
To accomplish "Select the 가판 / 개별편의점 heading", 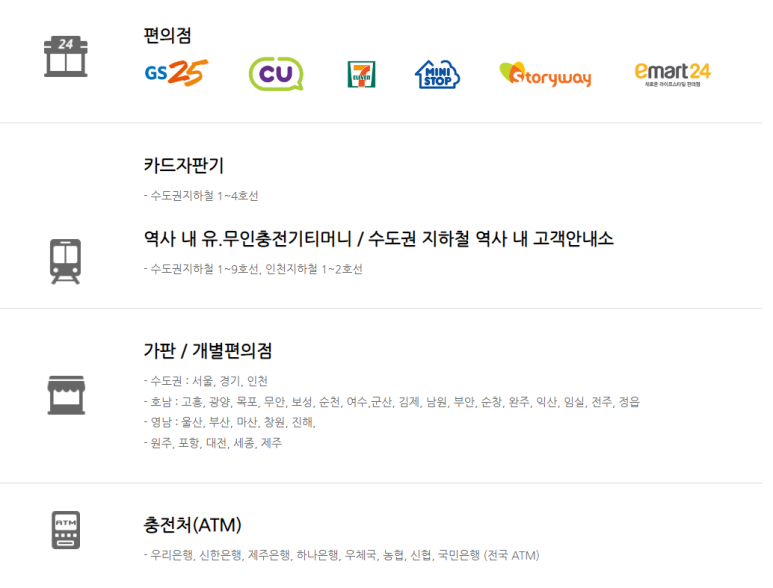I will coord(208,351).
